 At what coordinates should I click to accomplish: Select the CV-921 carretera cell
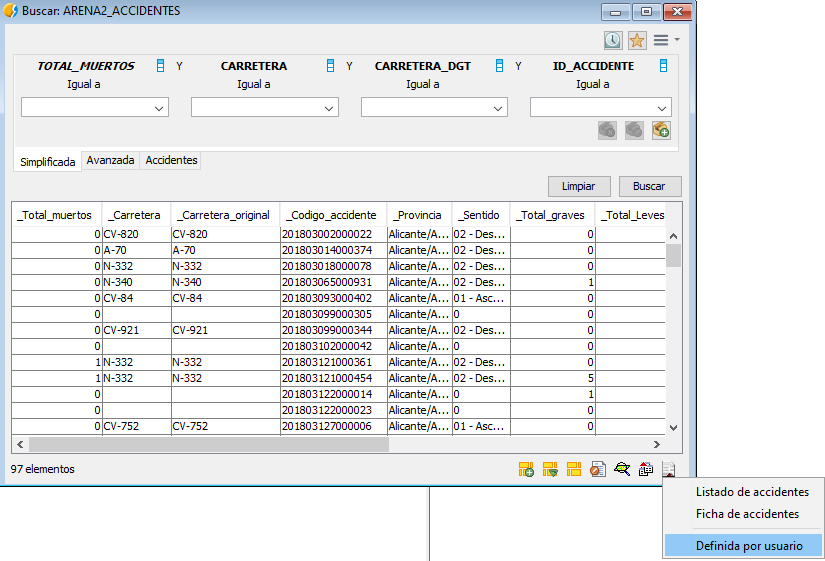point(136,330)
